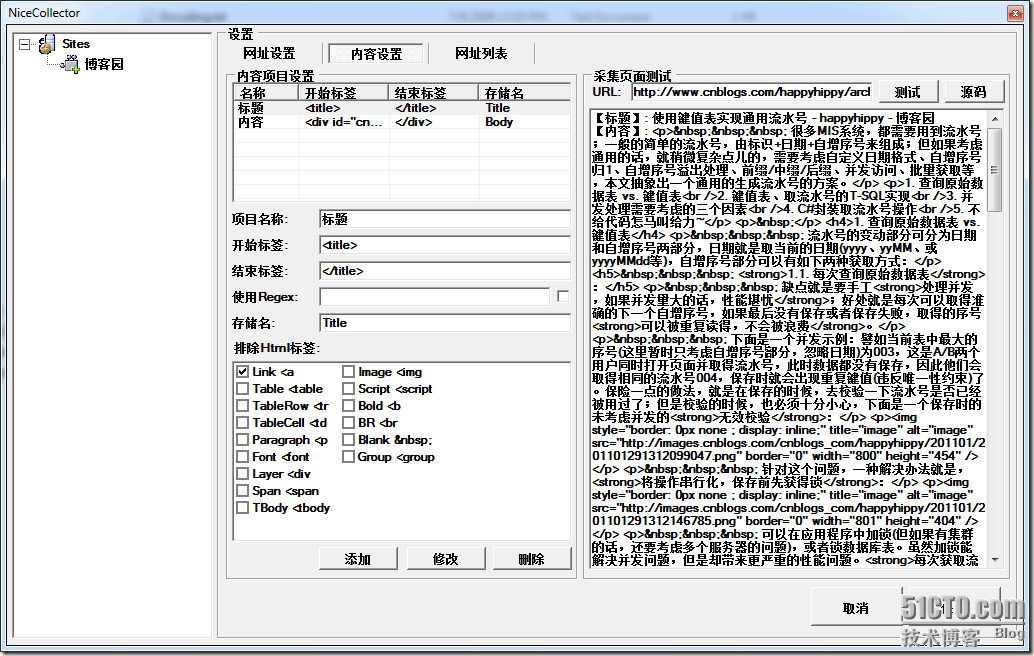Image resolution: width=1034 pixels, height=656 pixels.
Task: Check the TableCell <td checkbox
Action: pos(243,423)
